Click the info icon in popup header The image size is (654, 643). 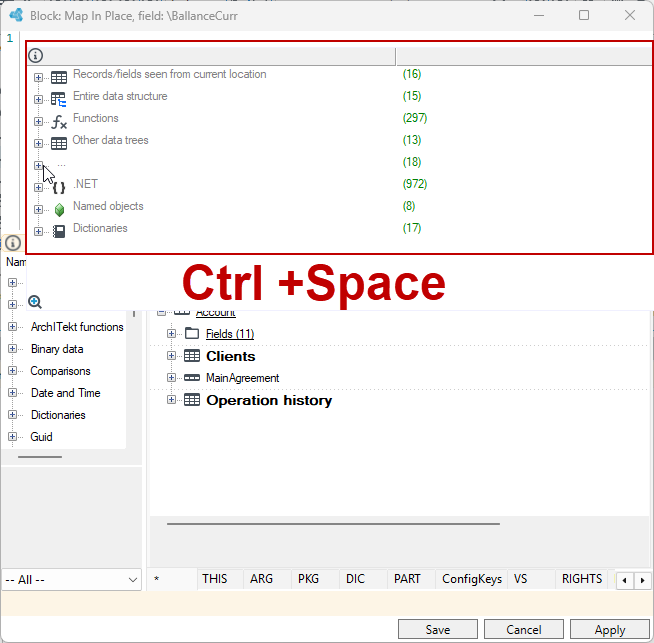tap(35, 55)
